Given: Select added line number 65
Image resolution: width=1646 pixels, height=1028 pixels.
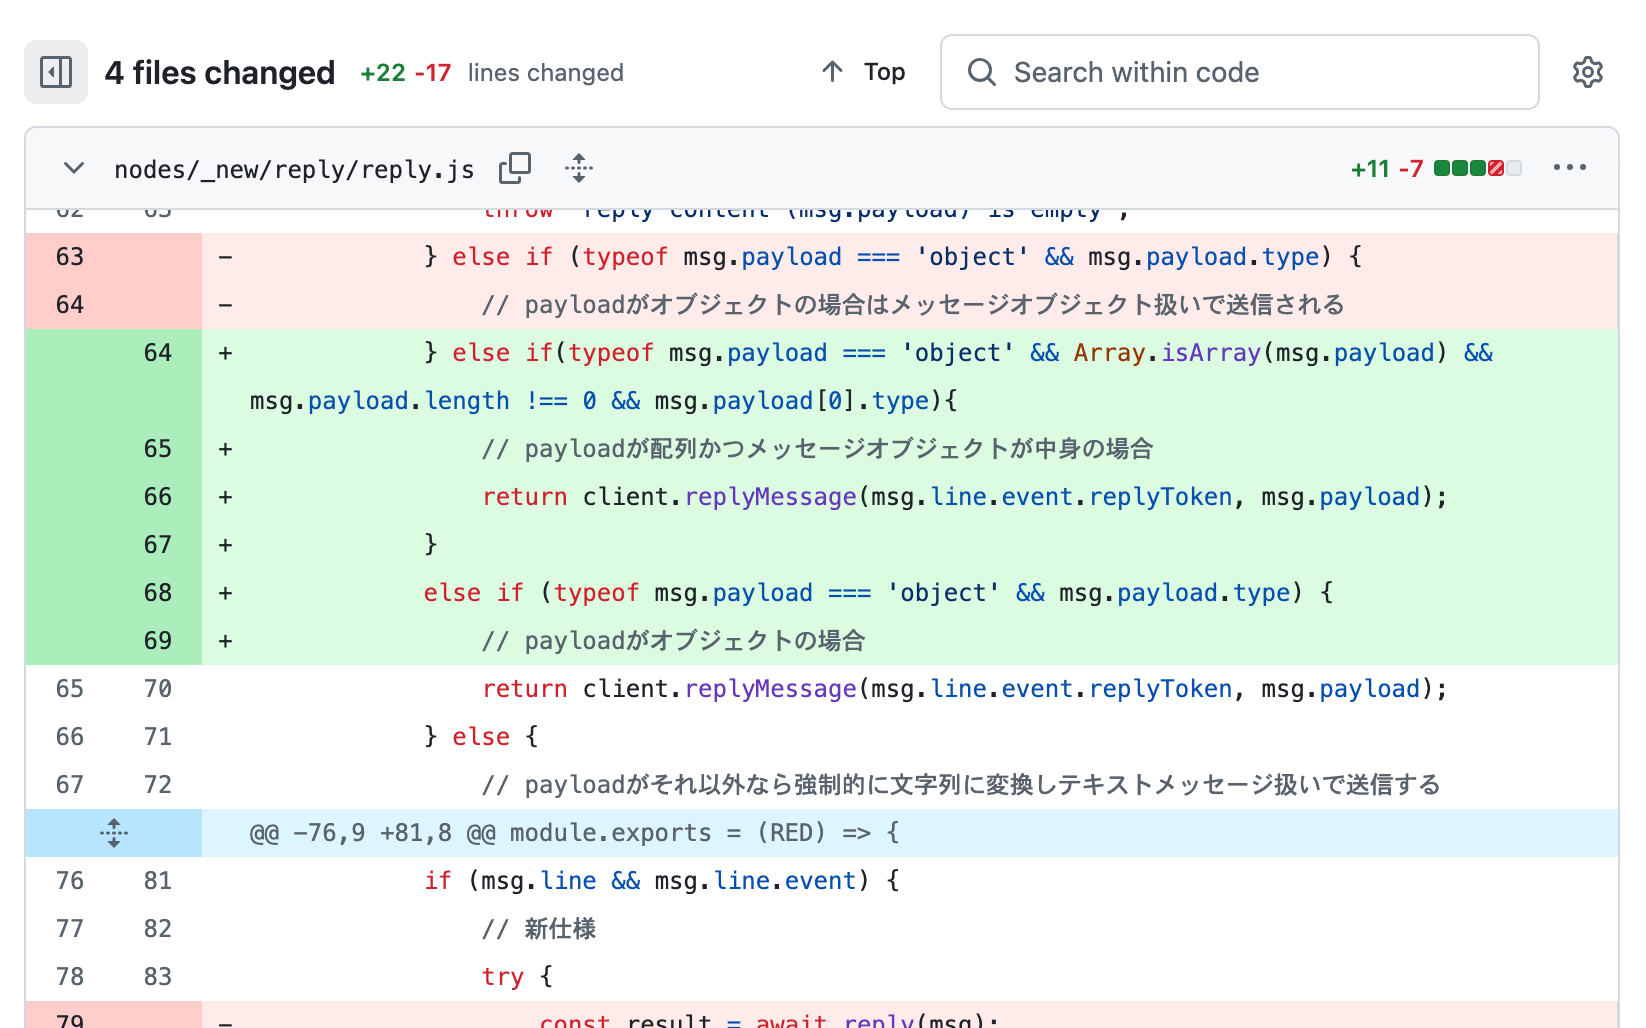Looking at the screenshot, I should click(x=158, y=449).
